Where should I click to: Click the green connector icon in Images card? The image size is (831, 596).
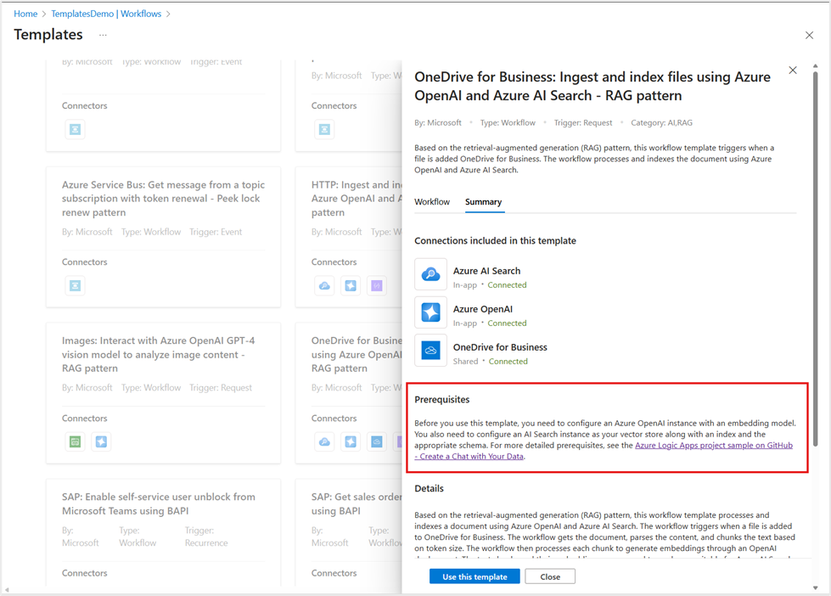tap(75, 441)
